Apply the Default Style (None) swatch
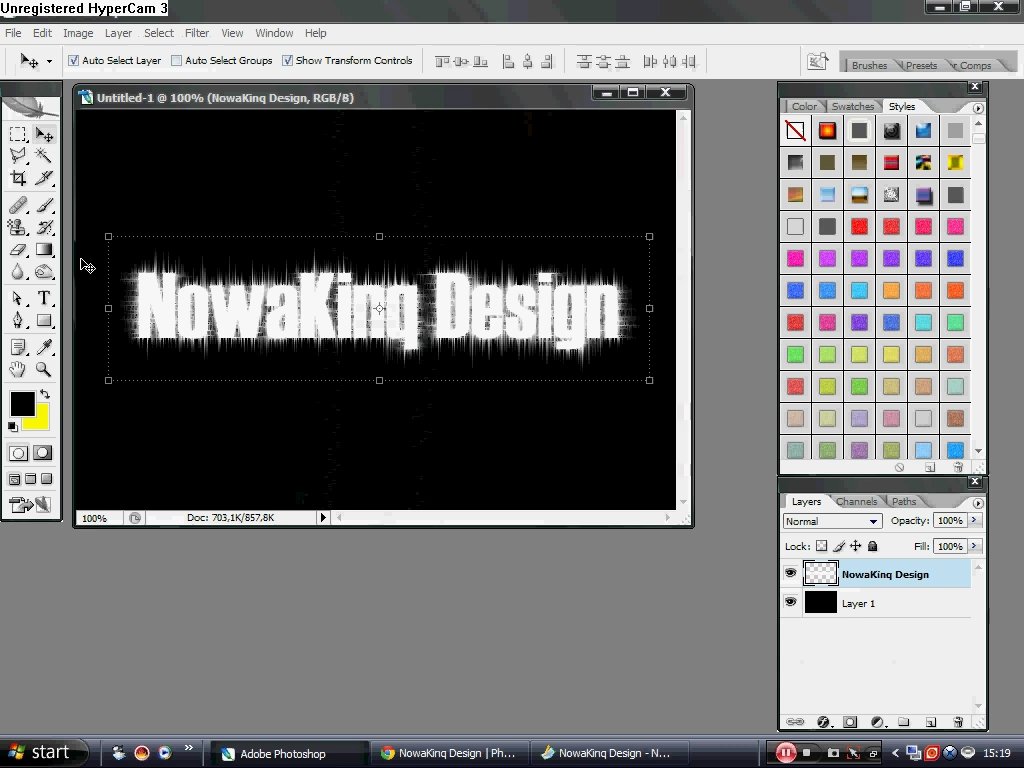The height and width of the screenshot is (768, 1024). pyautogui.click(x=795, y=131)
